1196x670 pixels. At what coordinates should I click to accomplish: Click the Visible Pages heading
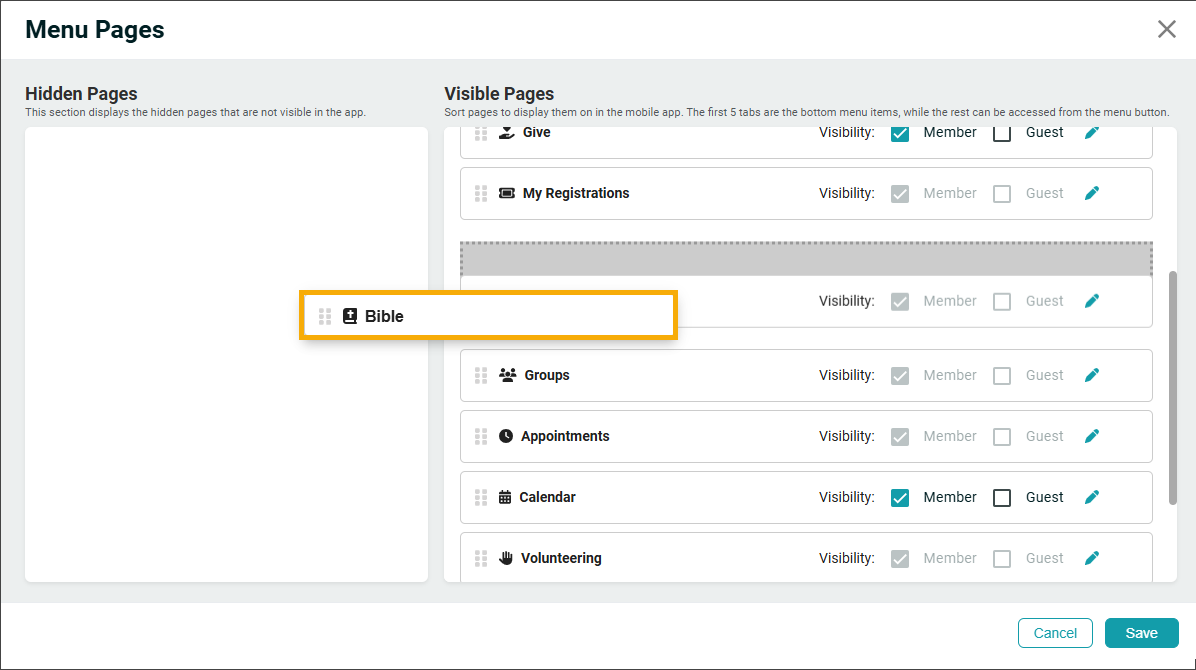click(499, 94)
